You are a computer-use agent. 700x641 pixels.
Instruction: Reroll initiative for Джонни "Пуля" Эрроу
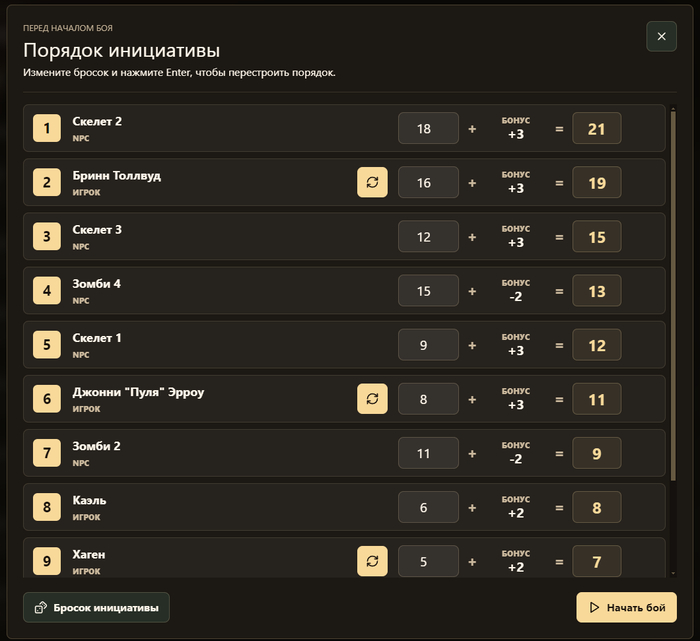pos(372,399)
